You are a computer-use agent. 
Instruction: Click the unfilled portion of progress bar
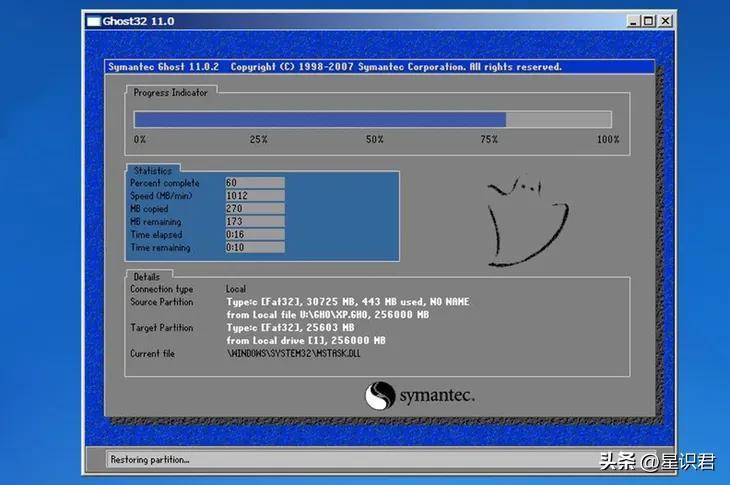(558, 120)
